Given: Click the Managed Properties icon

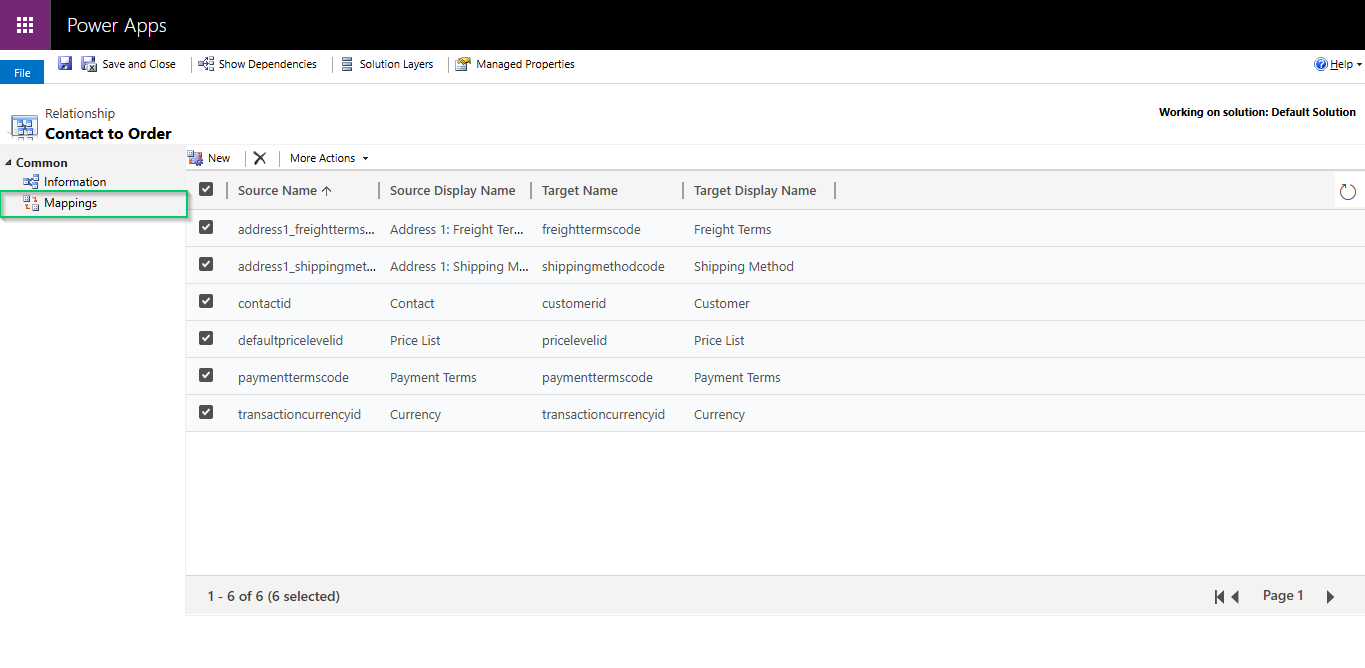Looking at the screenshot, I should [463, 64].
